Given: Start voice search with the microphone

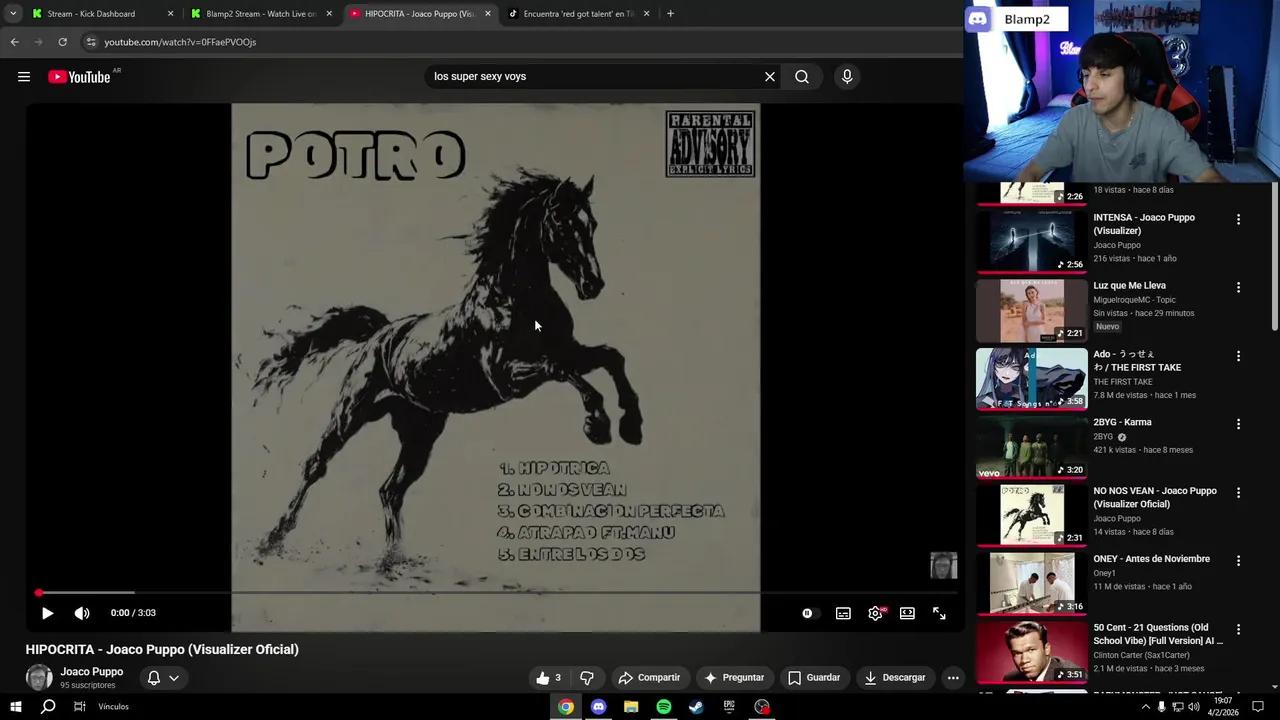Looking at the screenshot, I should [847, 77].
